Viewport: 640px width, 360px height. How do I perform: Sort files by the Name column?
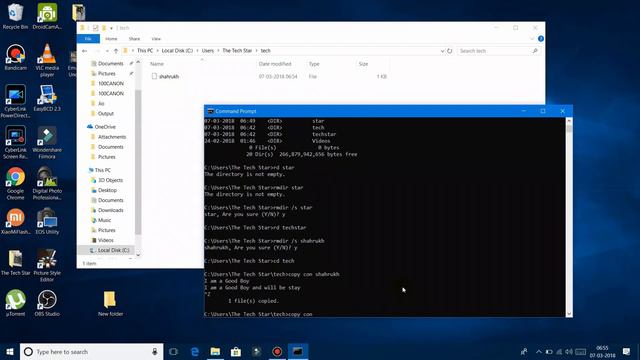click(202, 64)
